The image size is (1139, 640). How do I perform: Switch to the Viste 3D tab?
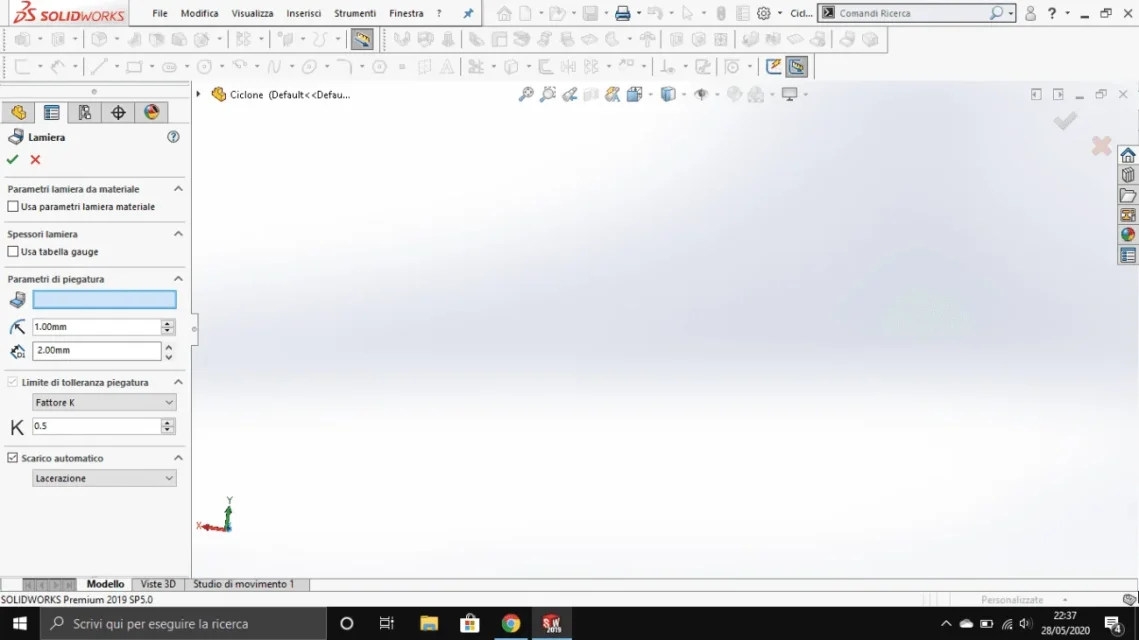tap(158, 584)
